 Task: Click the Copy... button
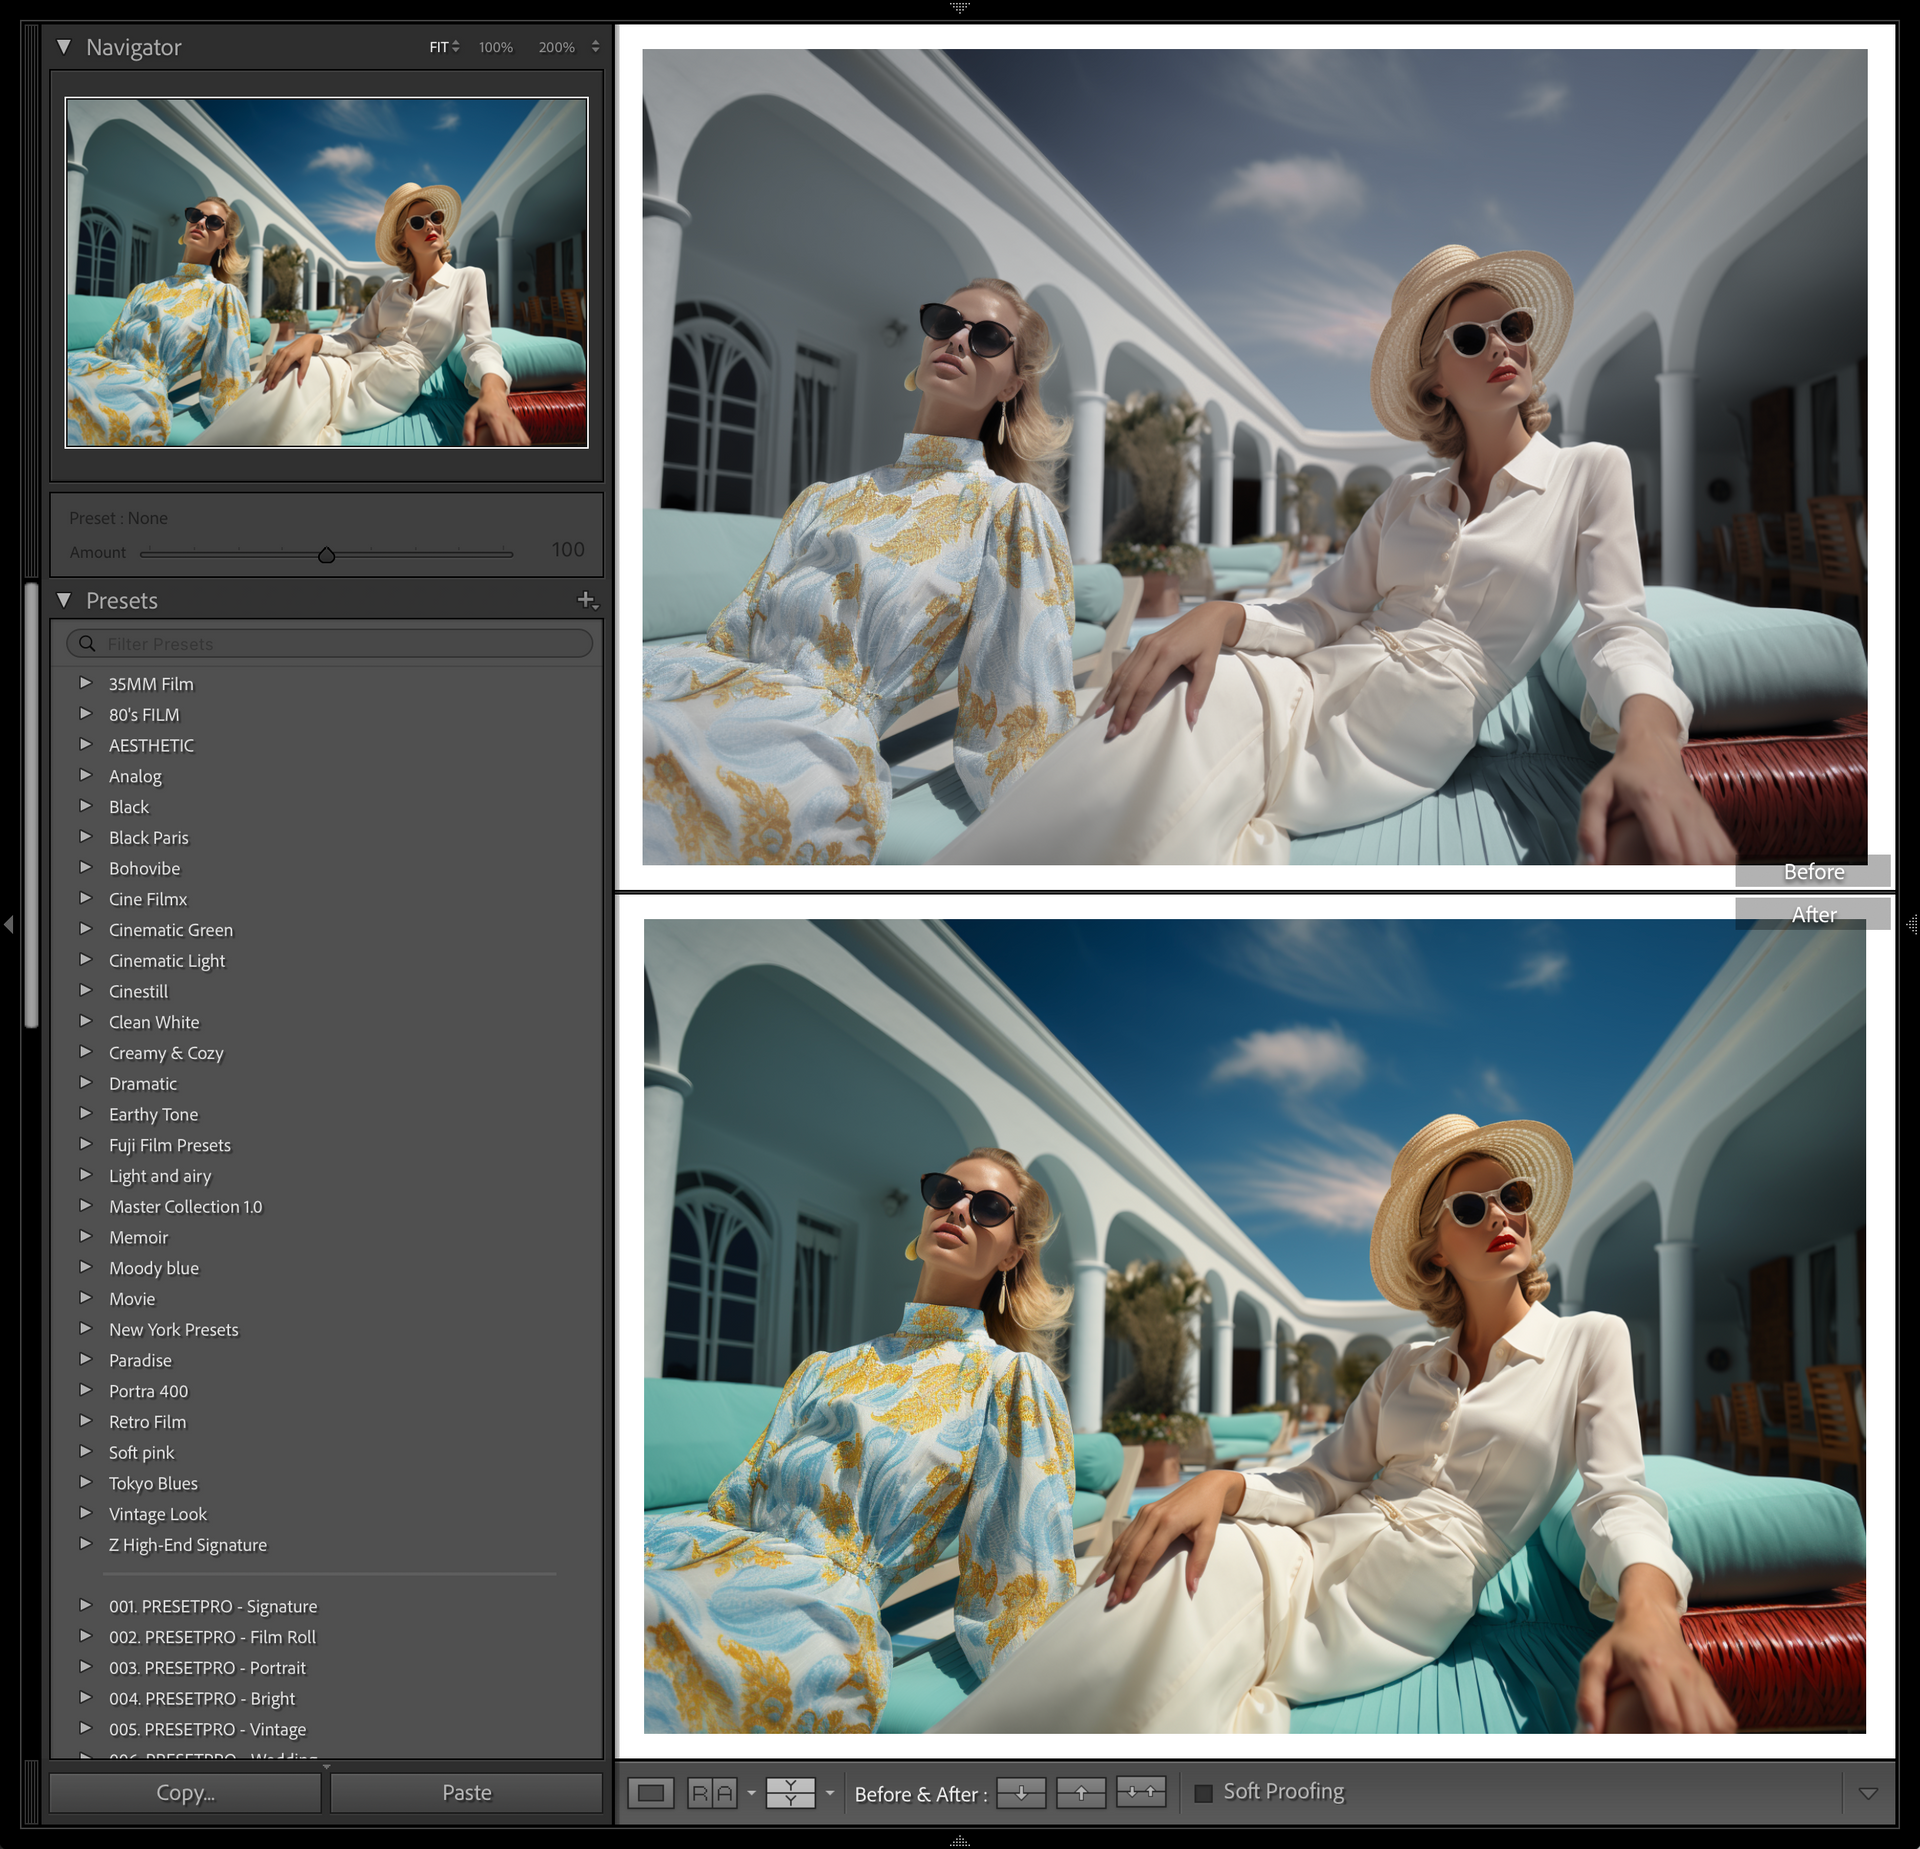pyautogui.click(x=184, y=1792)
